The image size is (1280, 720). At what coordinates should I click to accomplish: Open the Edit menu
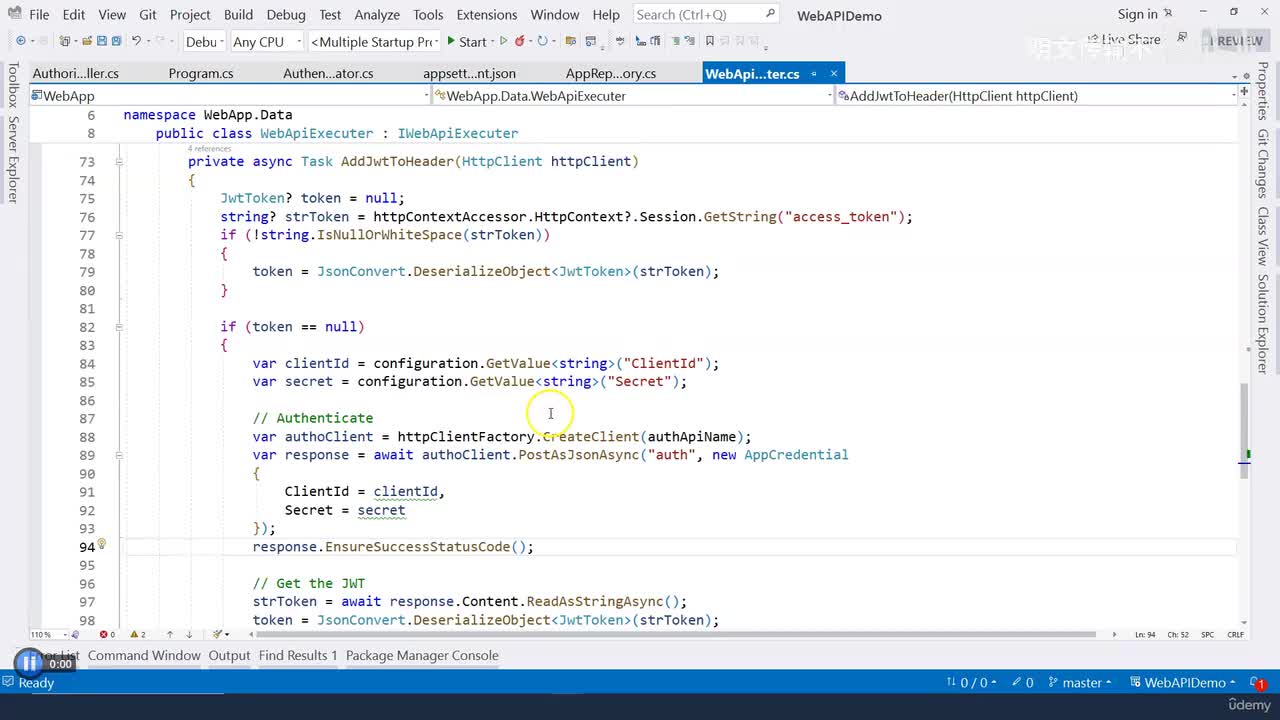(74, 15)
